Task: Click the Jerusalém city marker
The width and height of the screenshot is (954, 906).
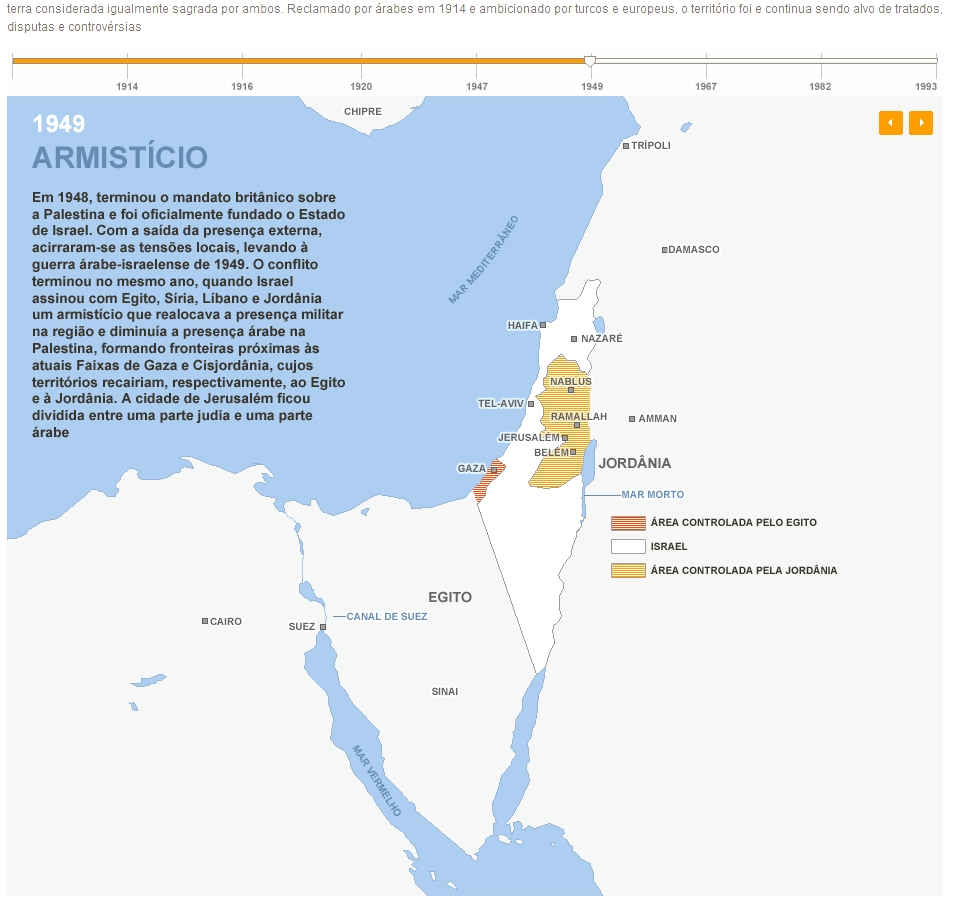Action: (x=565, y=438)
